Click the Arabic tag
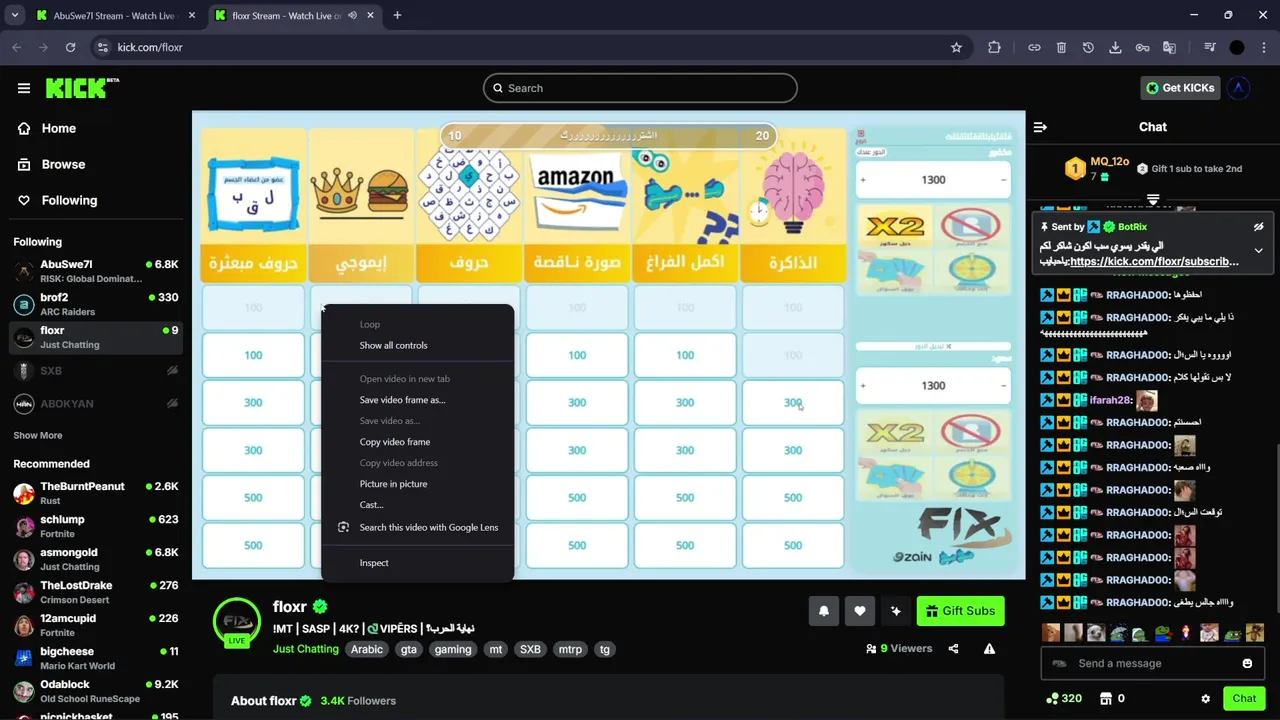 367,649
